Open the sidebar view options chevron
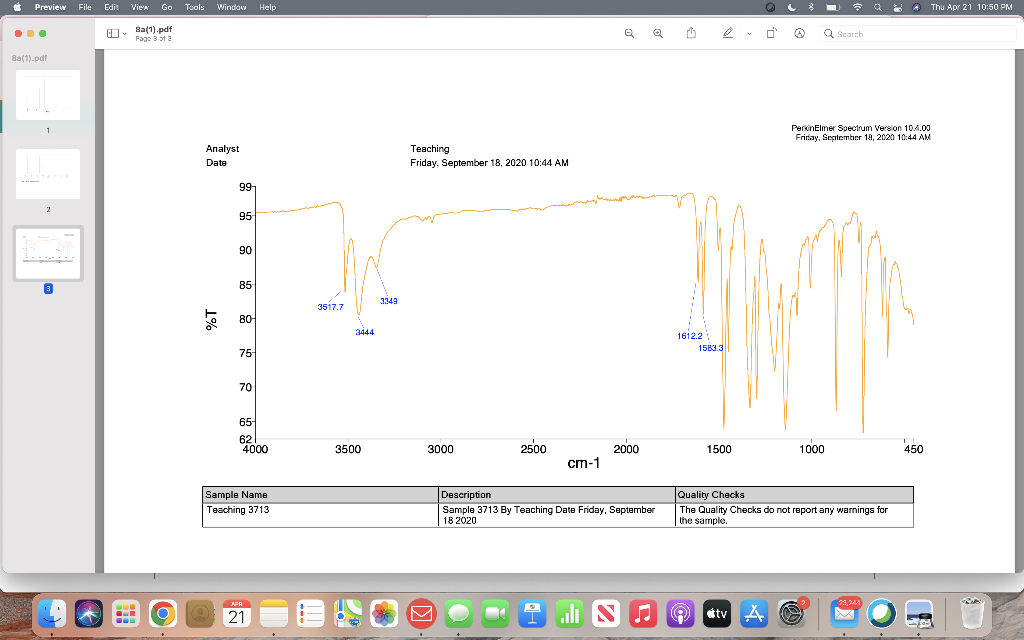 point(124,34)
